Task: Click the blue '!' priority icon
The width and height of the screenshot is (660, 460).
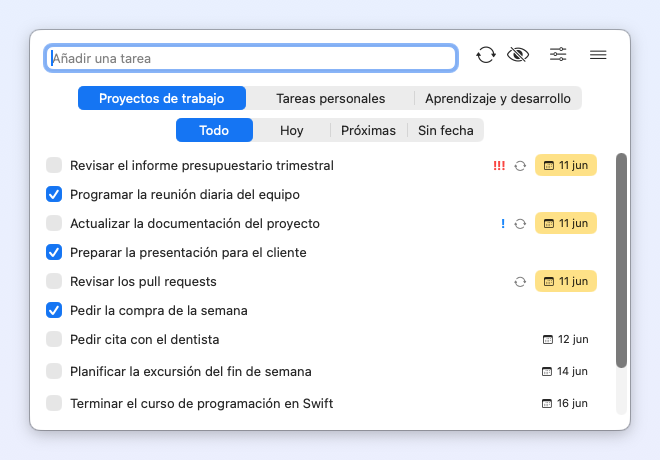Action: [x=503, y=223]
